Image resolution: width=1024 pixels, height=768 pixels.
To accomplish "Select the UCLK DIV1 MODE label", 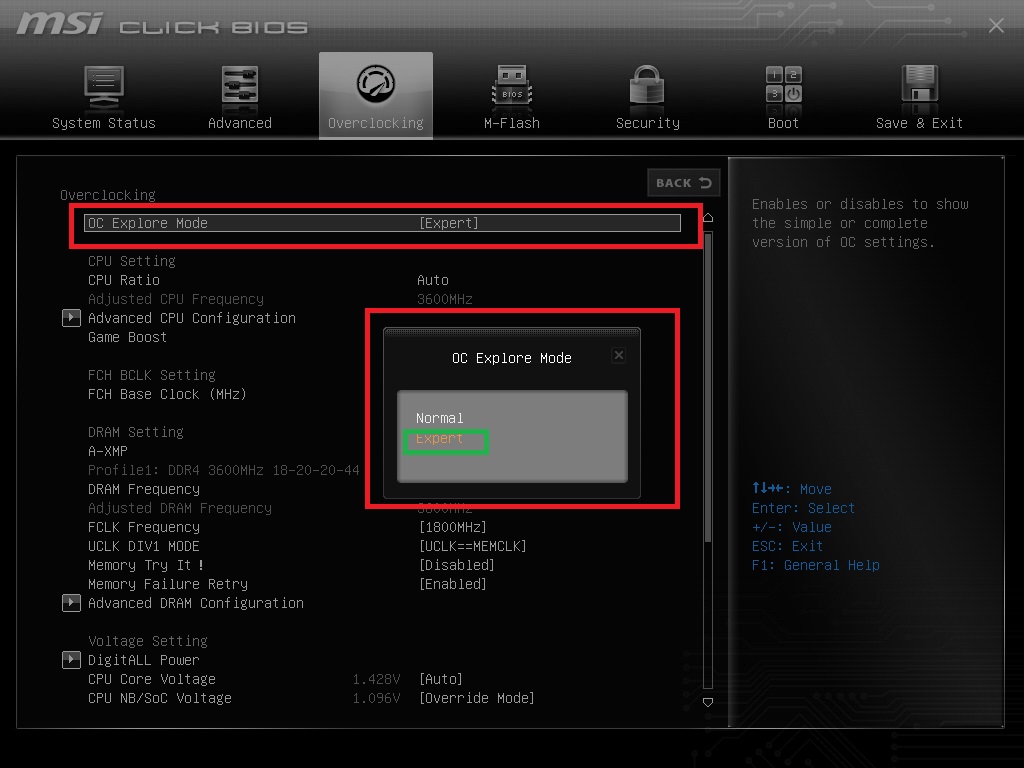I will [x=144, y=546].
